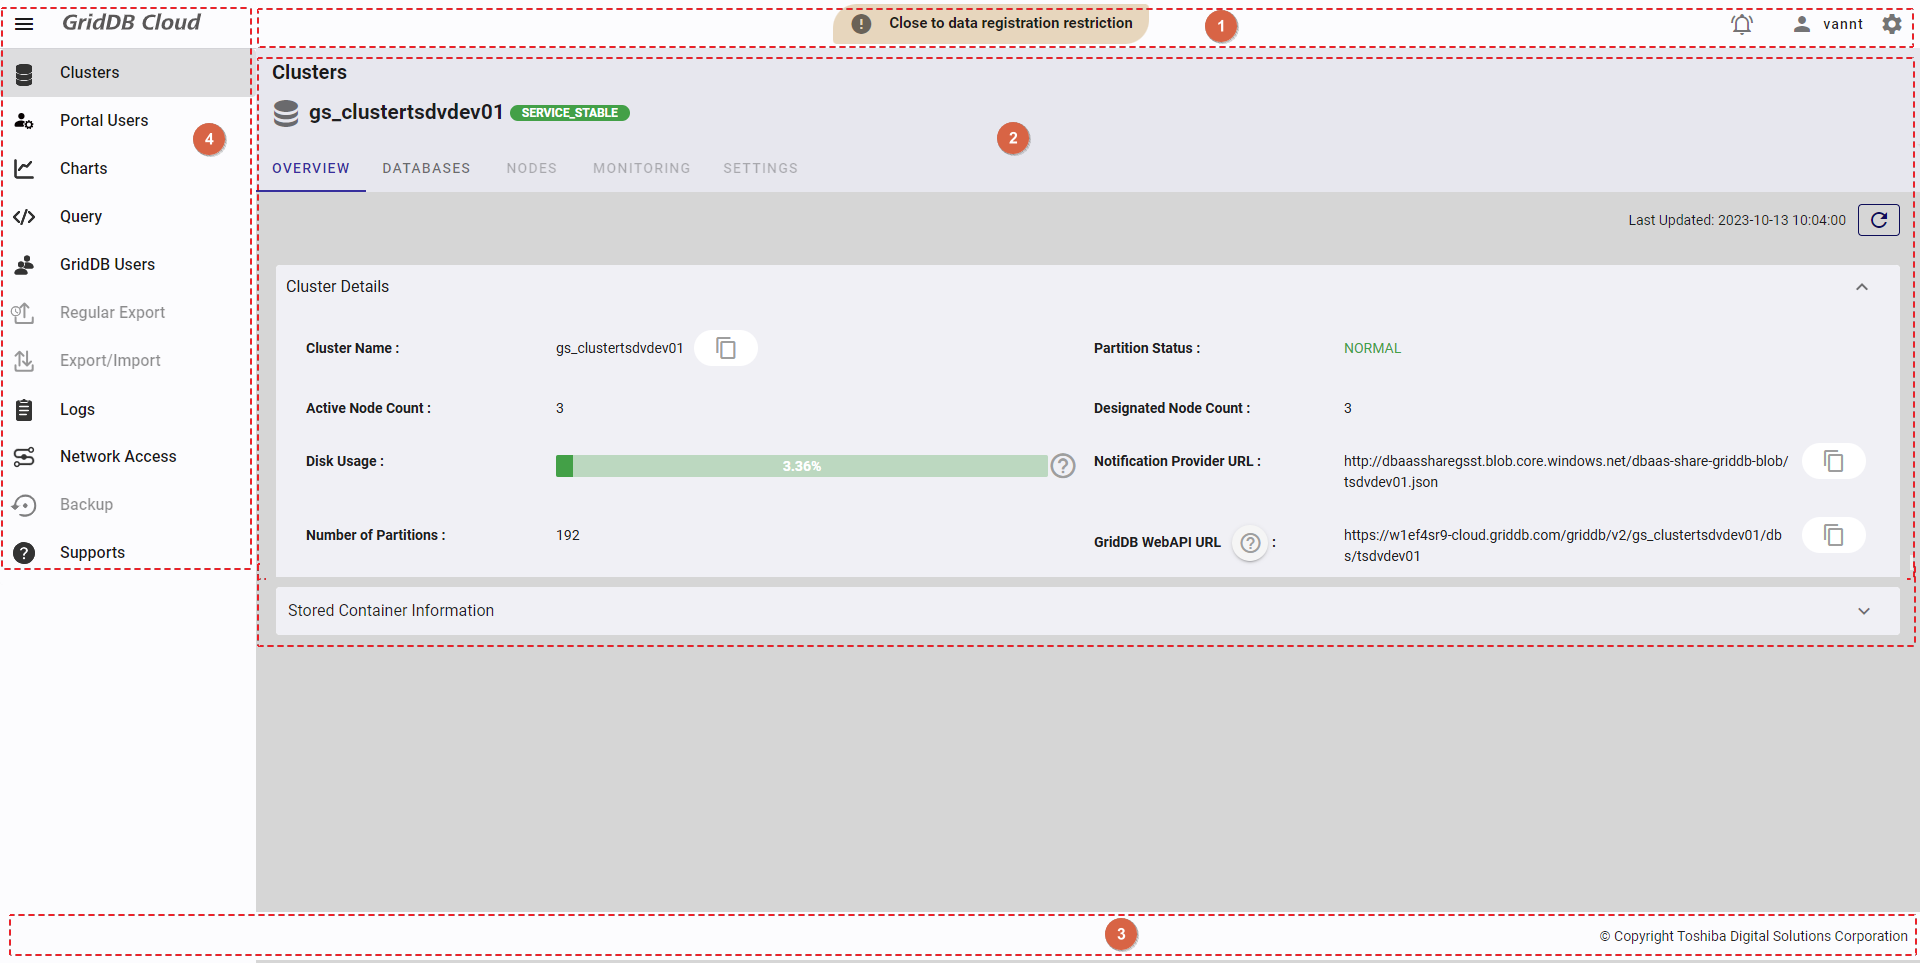Refresh the cluster overview data
This screenshot has width=1920, height=963.
(1878, 220)
